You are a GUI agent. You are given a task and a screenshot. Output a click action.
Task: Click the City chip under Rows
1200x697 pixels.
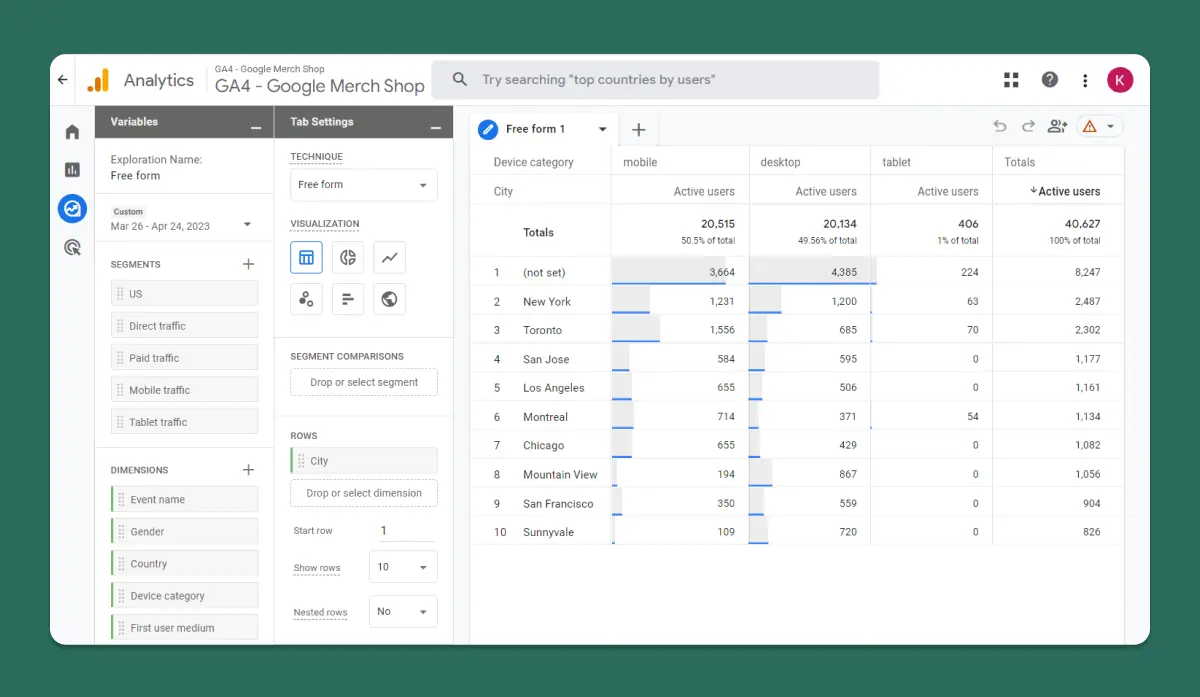(364, 461)
